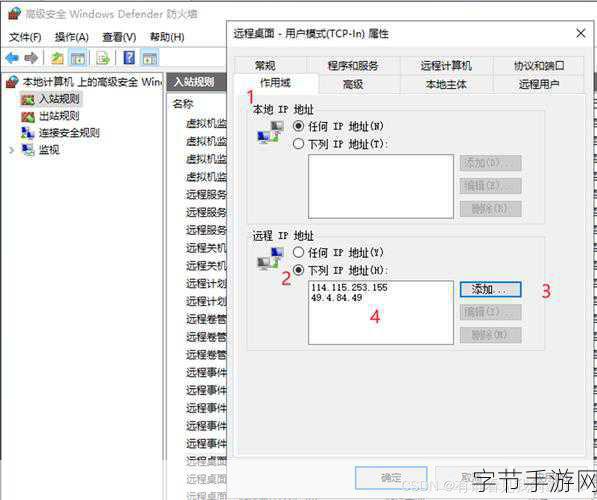Select 出站规则 in the tree
Viewport: 597px width, 500px height.
coord(59,116)
